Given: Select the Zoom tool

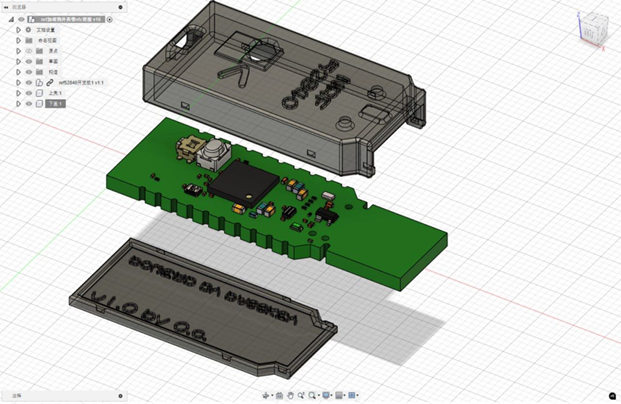Looking at the screenshot, I should click(301, 395).
